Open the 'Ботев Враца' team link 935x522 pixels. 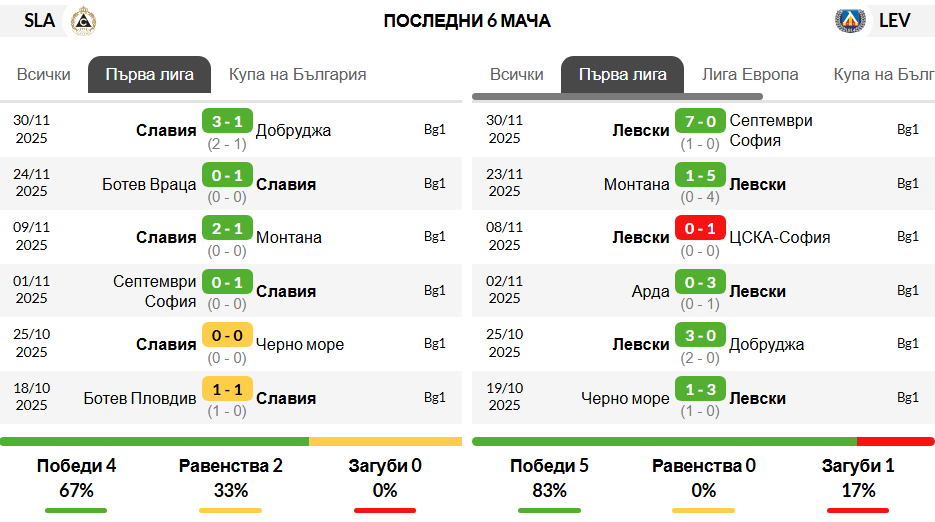149,184
